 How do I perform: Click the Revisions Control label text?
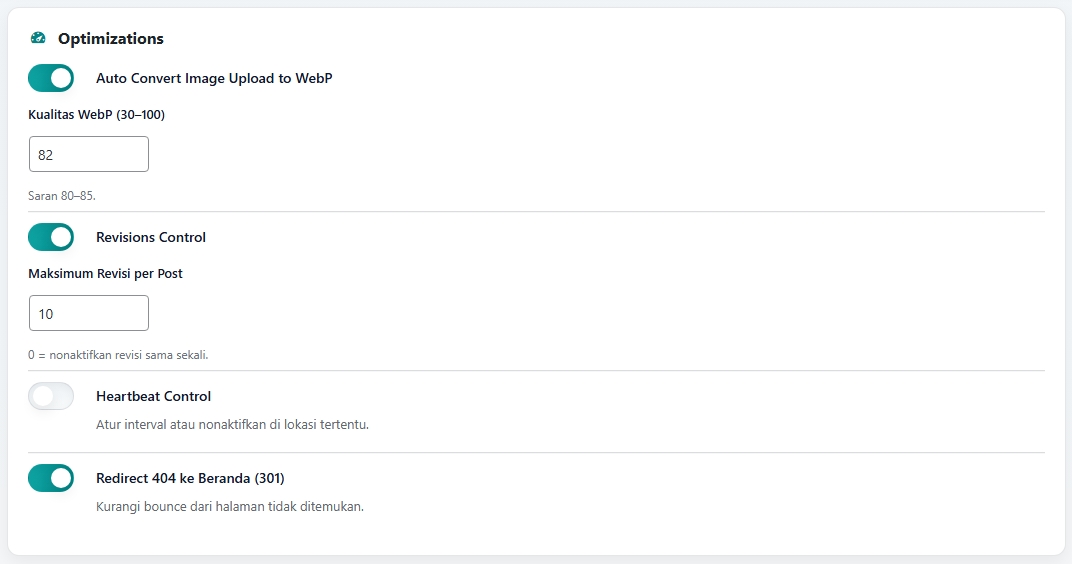click(150, 237)
